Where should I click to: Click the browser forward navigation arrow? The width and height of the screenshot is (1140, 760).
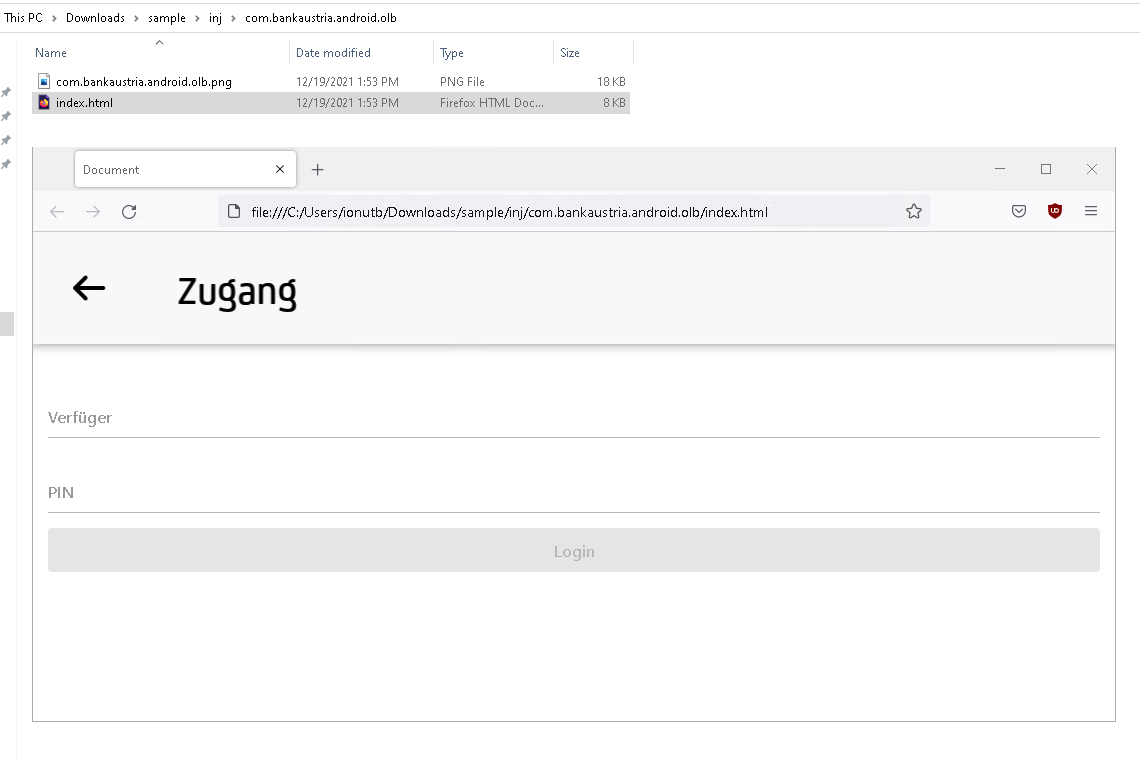click(93, 212)
